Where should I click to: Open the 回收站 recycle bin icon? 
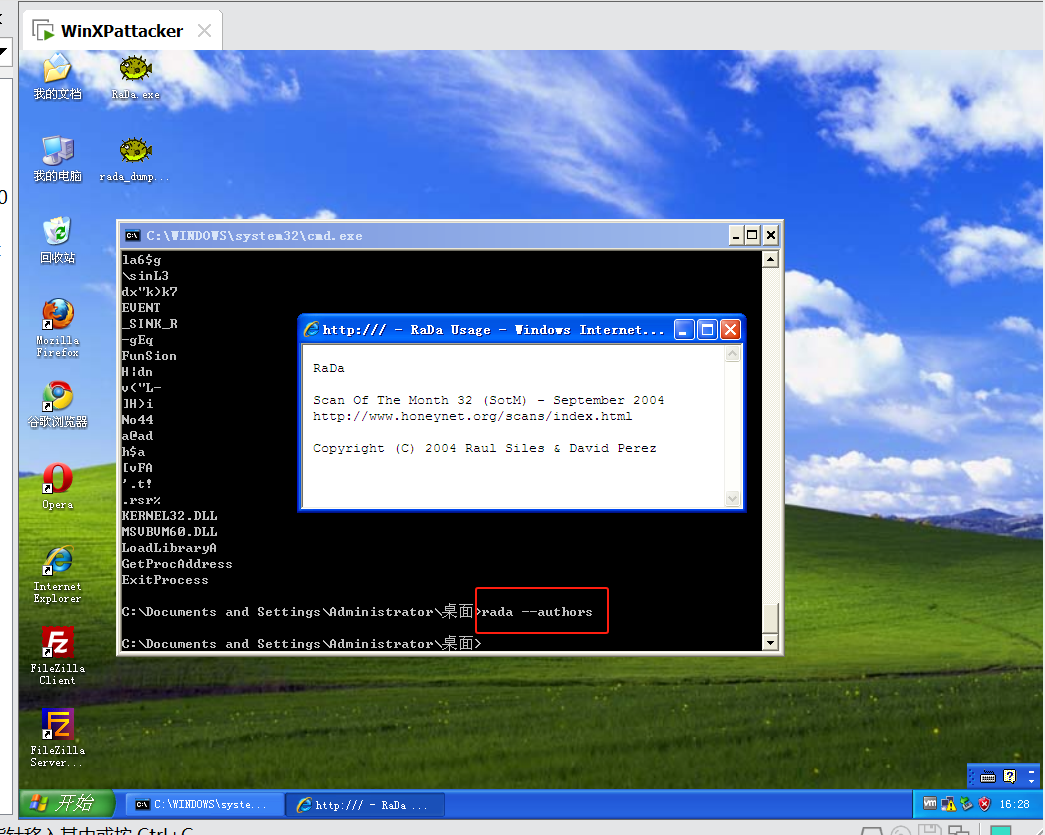tap(57, 240)
